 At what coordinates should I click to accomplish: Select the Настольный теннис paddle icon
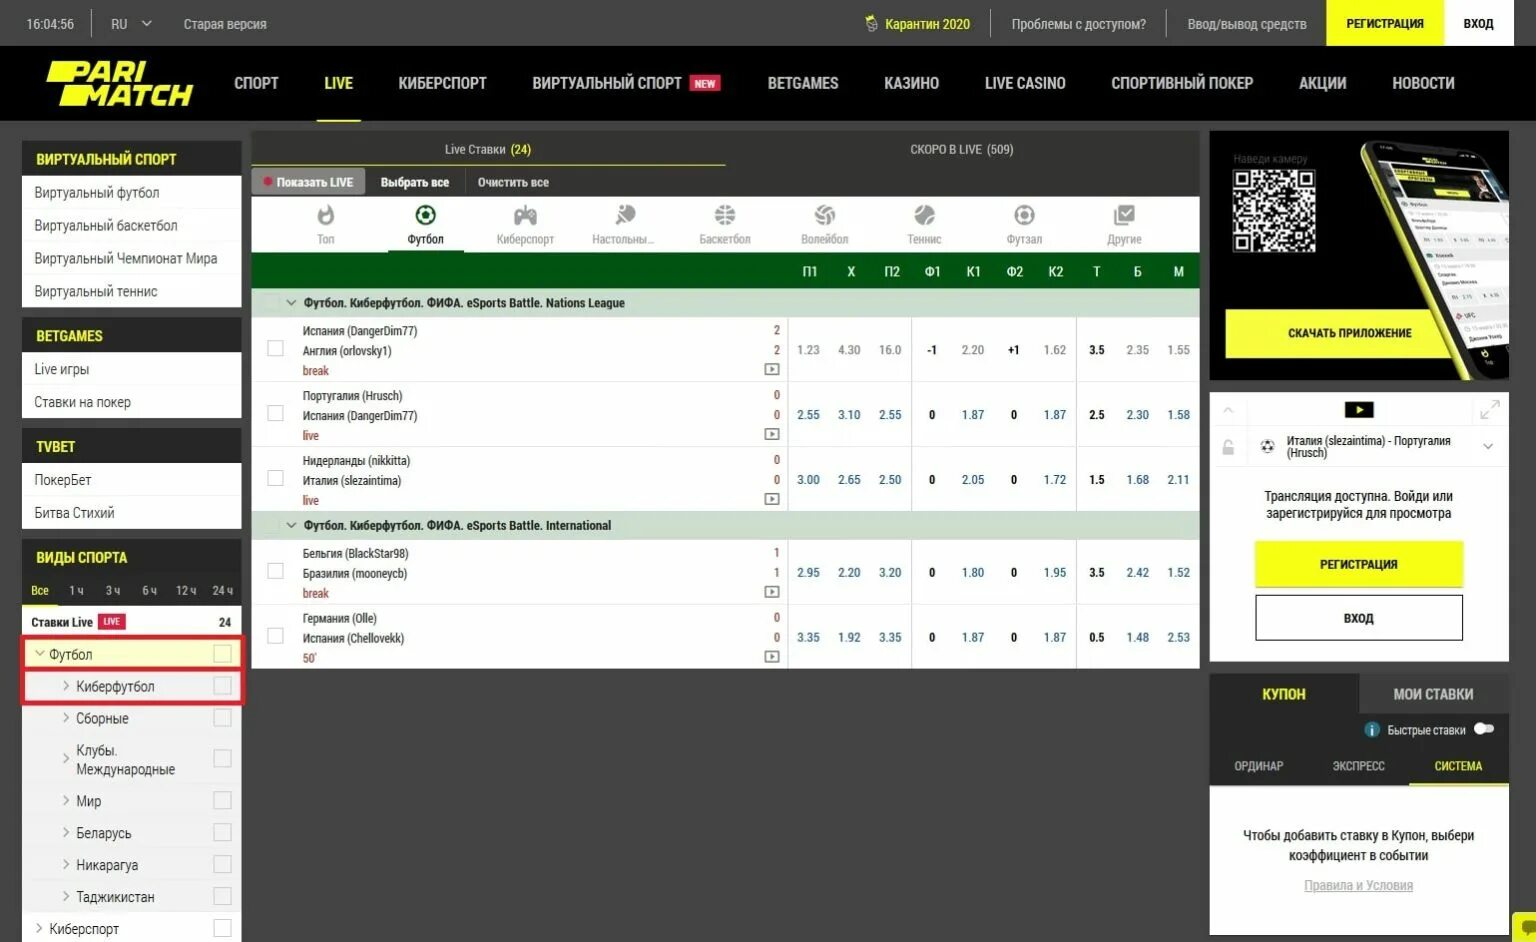625,215
